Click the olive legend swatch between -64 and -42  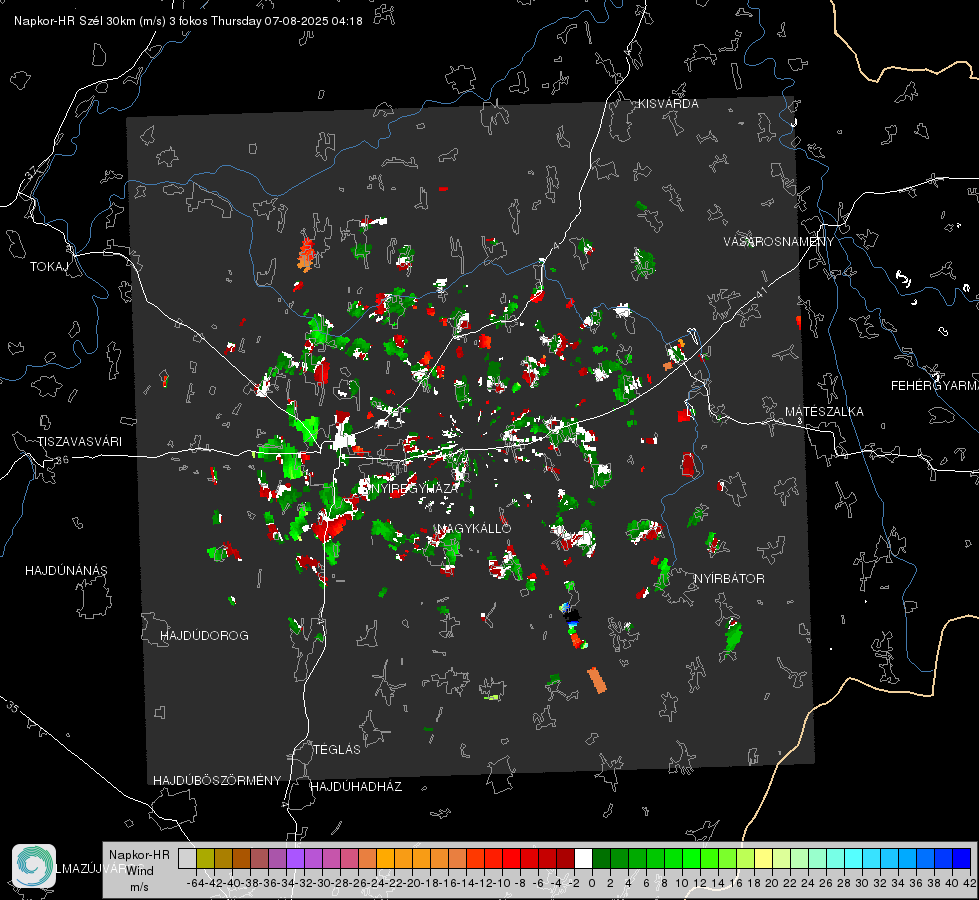(x=205, y=859)
